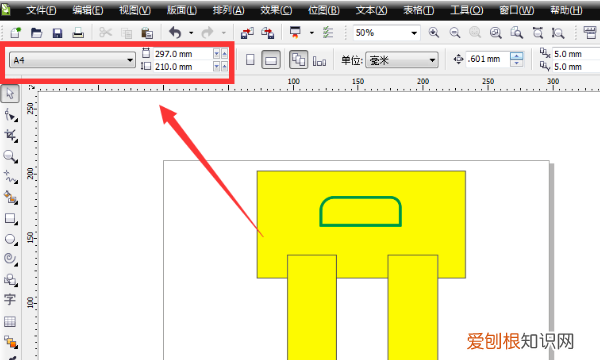Open the 文件(F) menu
Image resolution: width=600 pixels, height=360 pixels.
pyautogui.click(x=41, y=10)
